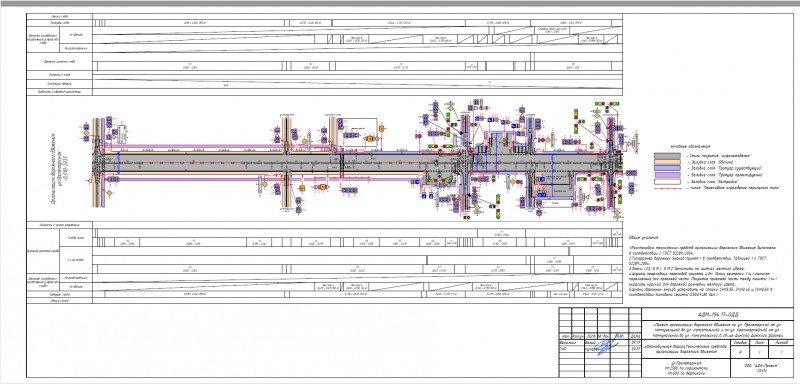This screenshot has height=384, width=800.
Task: Select the 'Листов' header cell in title block
Action: coord(782,342)
